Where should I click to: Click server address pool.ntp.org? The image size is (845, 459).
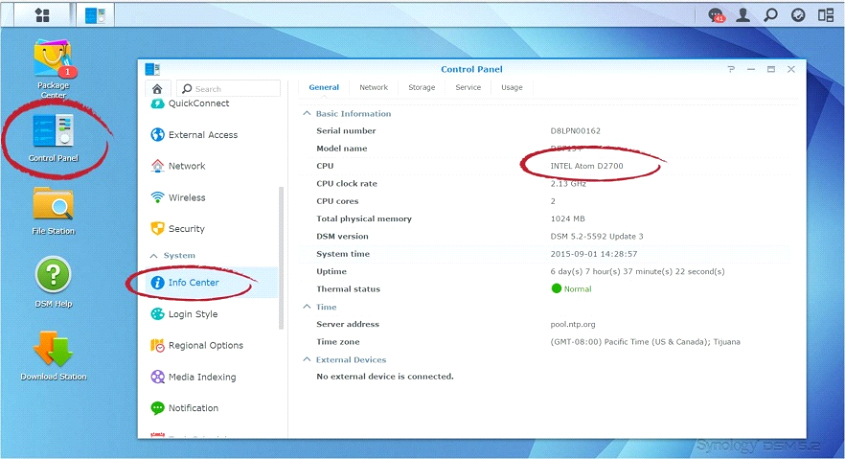(x=573, y=324)
